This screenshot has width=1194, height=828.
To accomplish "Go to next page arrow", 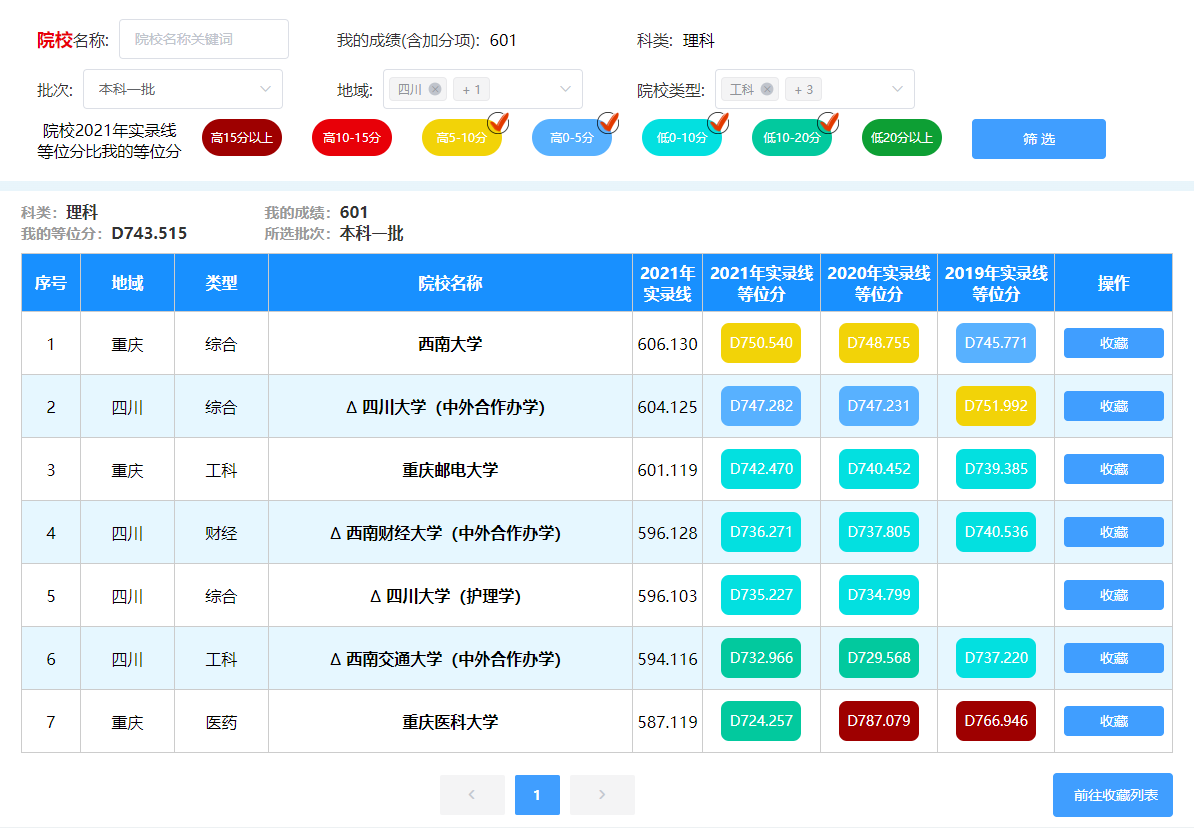I will click(602, 794).
